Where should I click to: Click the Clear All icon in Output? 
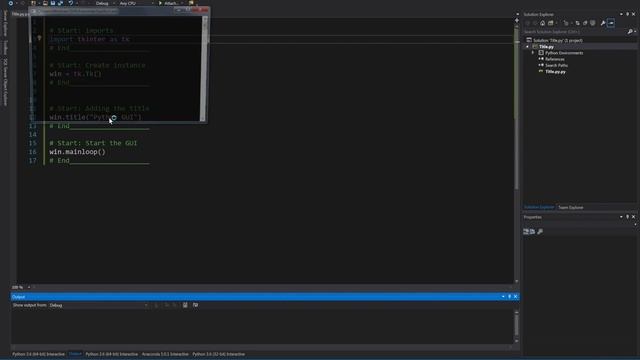point(185,305)
